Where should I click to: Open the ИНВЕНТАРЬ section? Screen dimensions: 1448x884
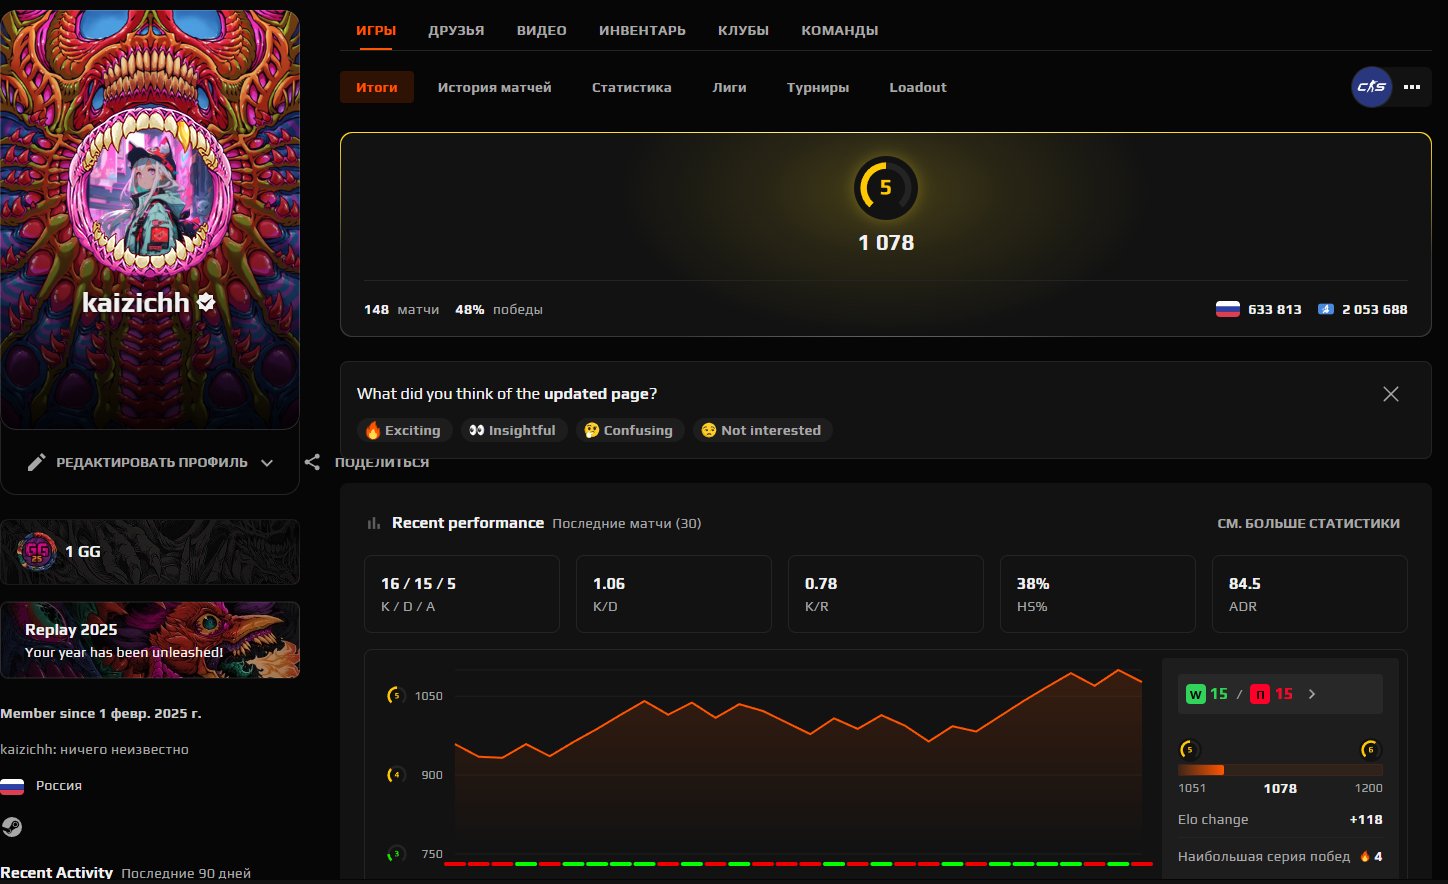(x=642, y=30)
